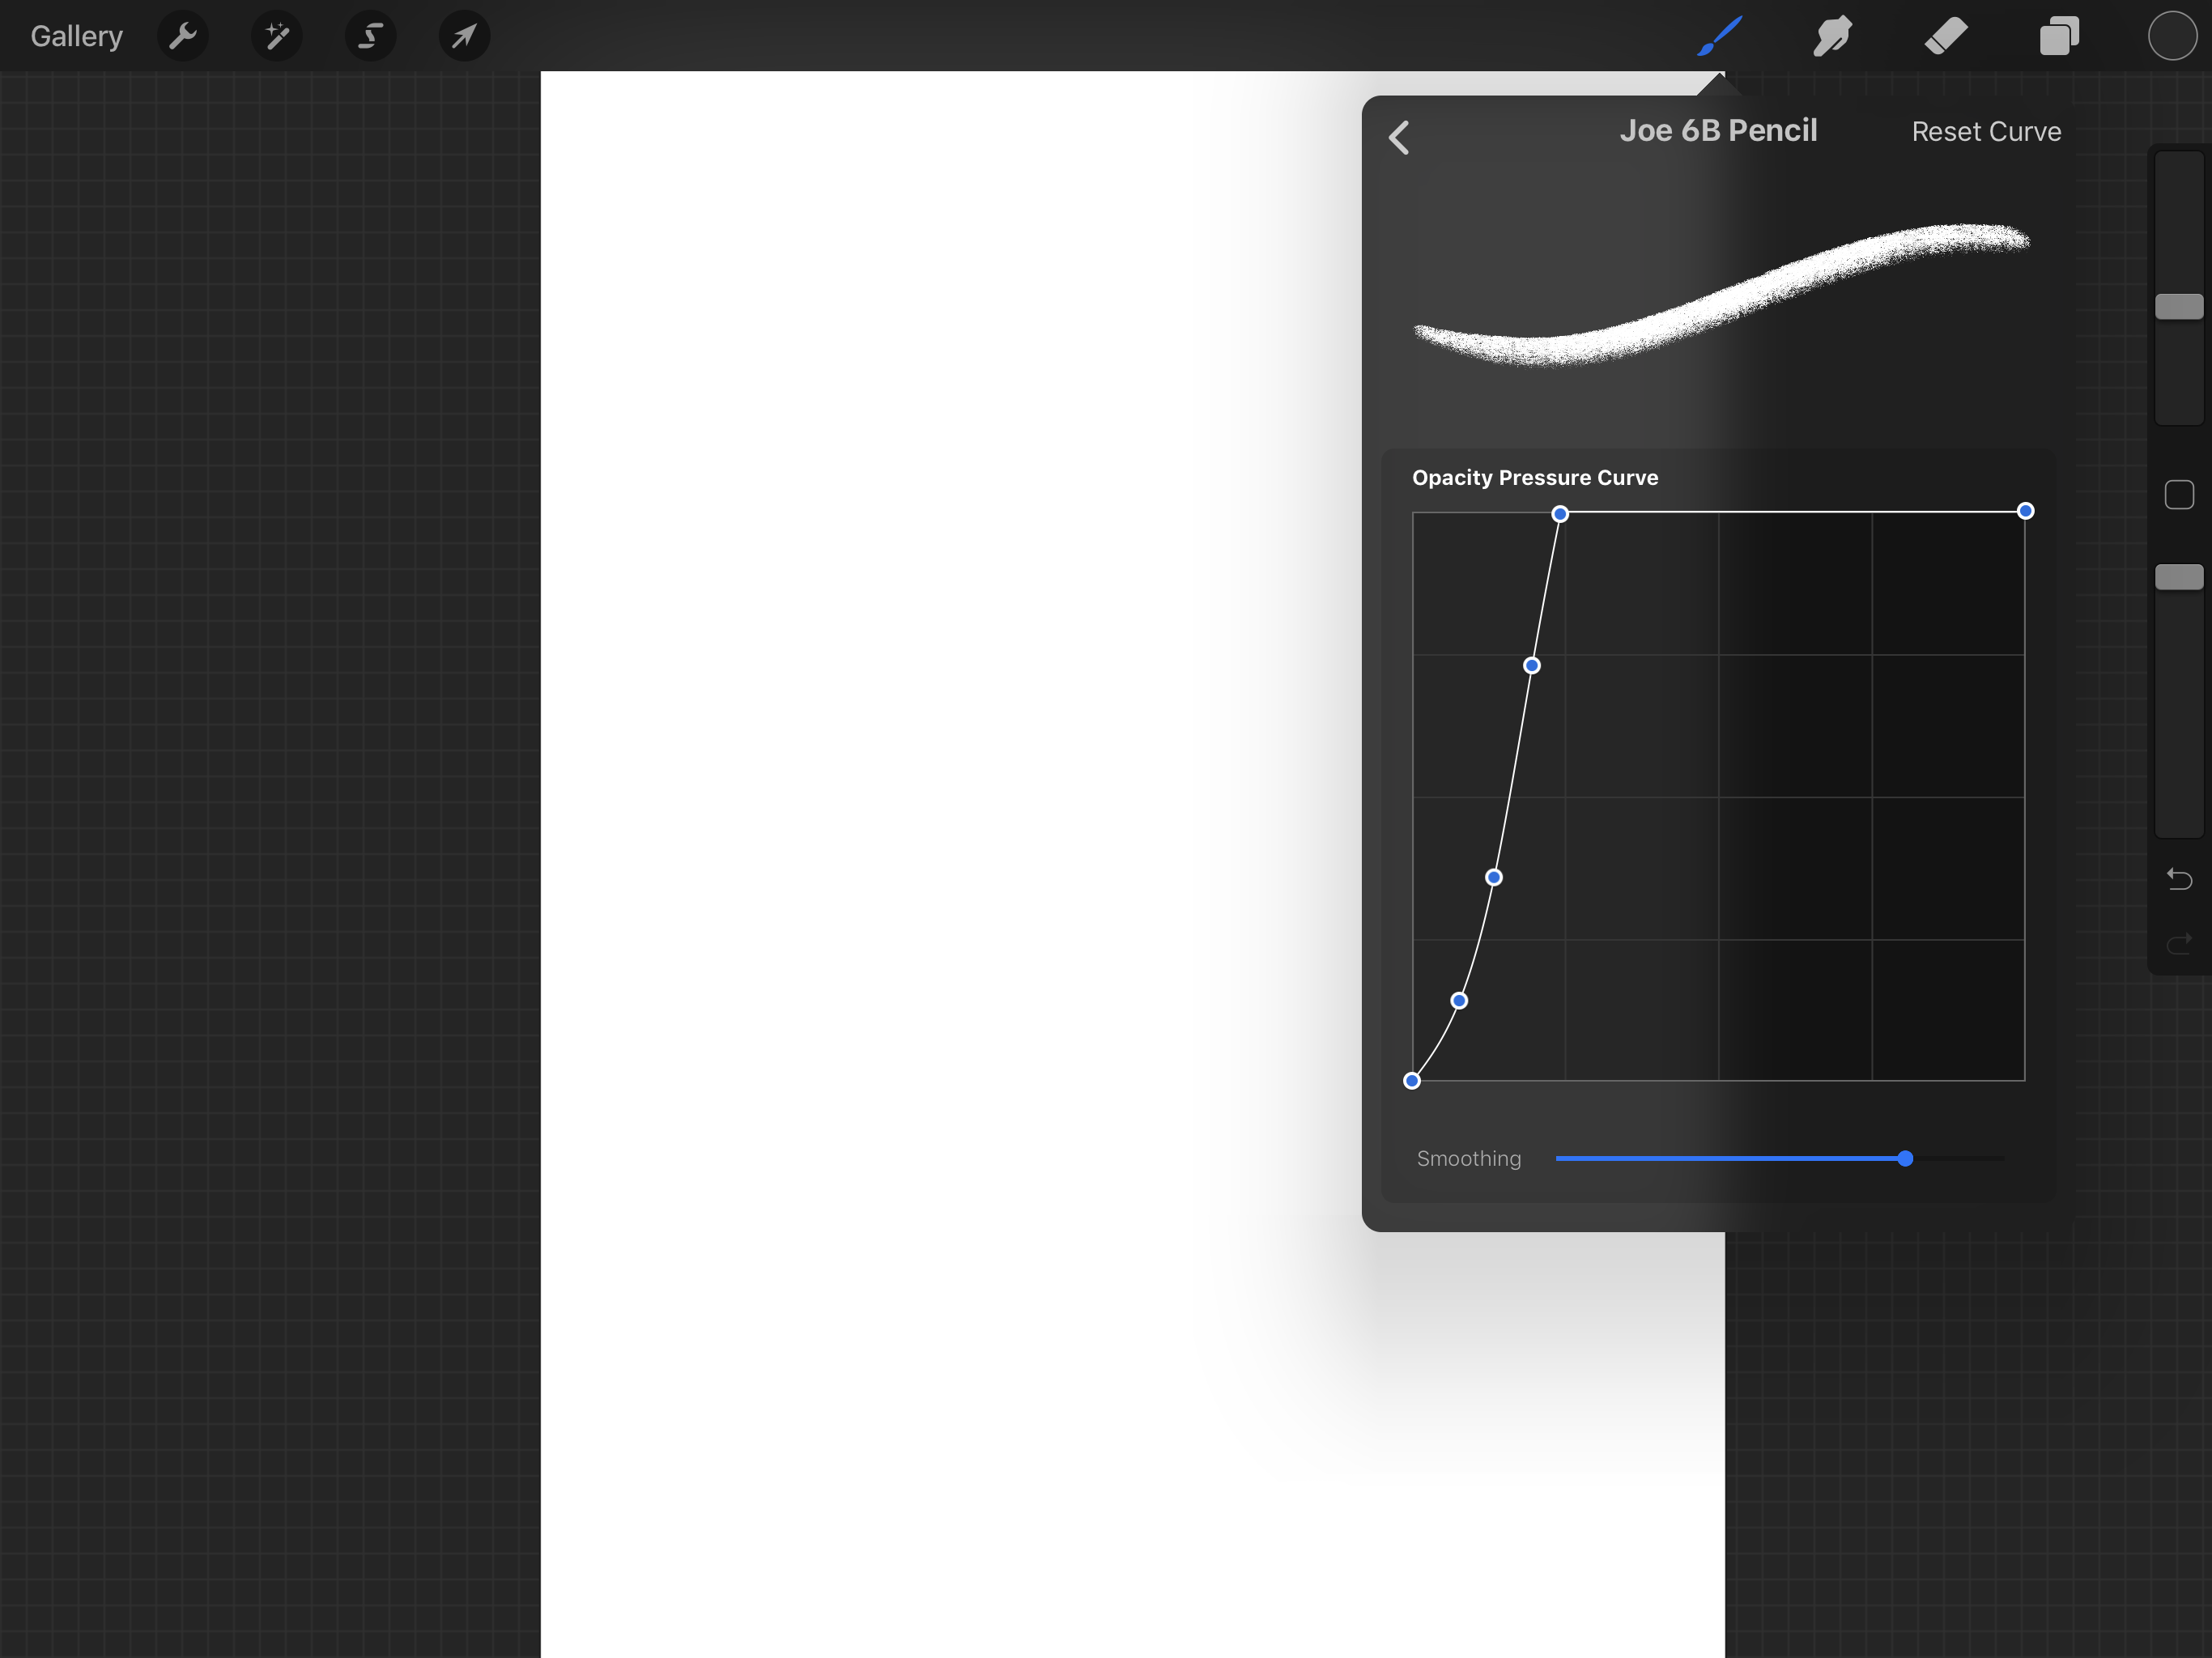
Task: Click the brush opacity slider handle
Action: pyautogui.click(x=2178, y=577)
